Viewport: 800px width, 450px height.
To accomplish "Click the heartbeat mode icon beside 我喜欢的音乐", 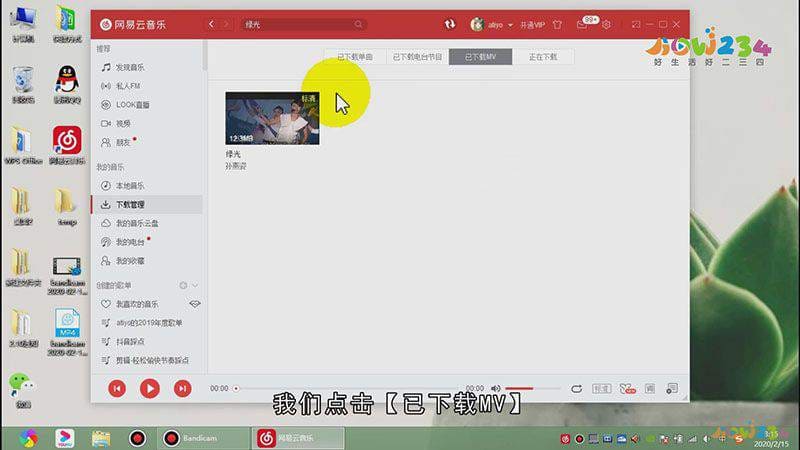I will click(x=194, y=304).
